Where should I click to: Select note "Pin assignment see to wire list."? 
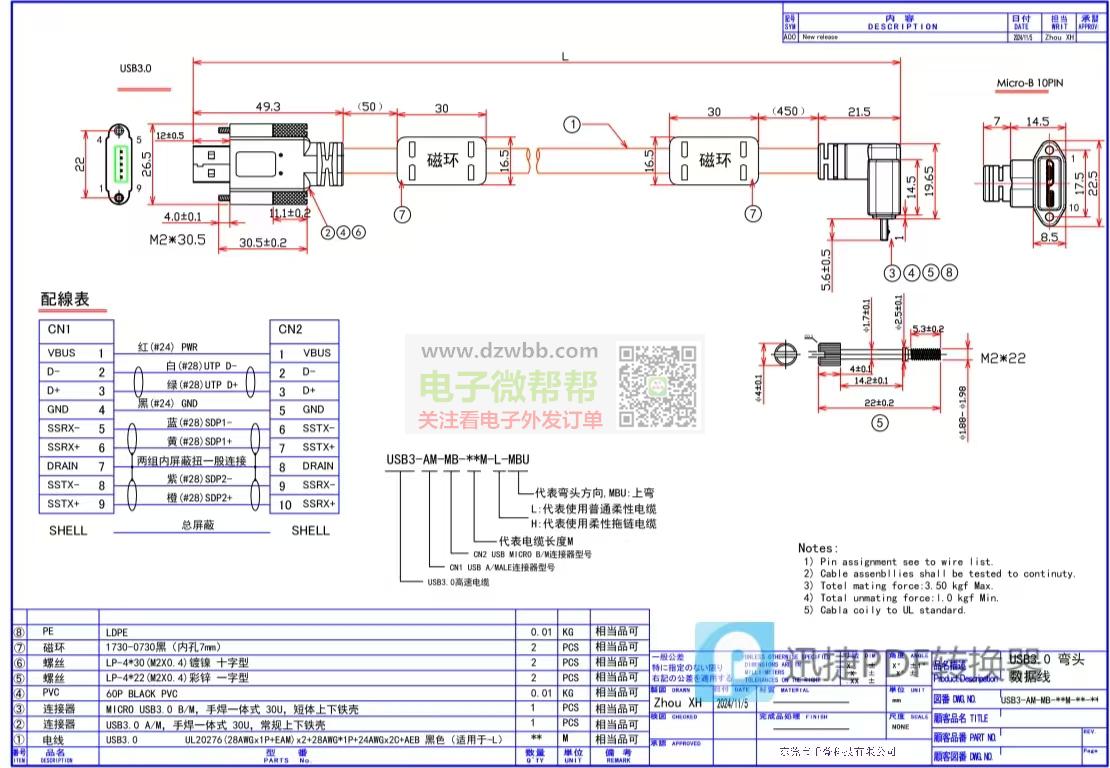[907, 561]
